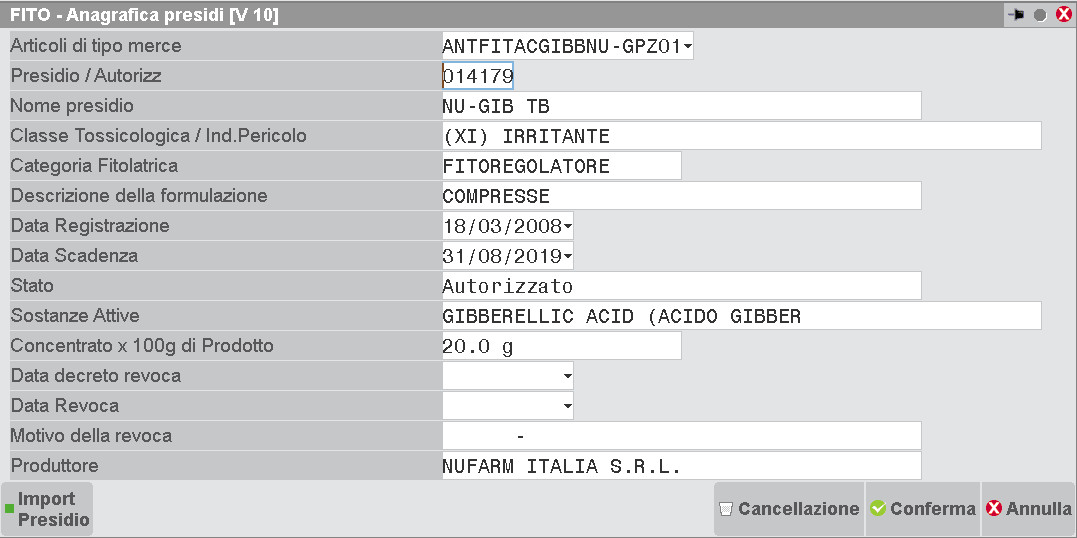Edit the Descrizione della formulazione field
The height and width of the screenshot is (538, 1077).
tap(680, 196)
